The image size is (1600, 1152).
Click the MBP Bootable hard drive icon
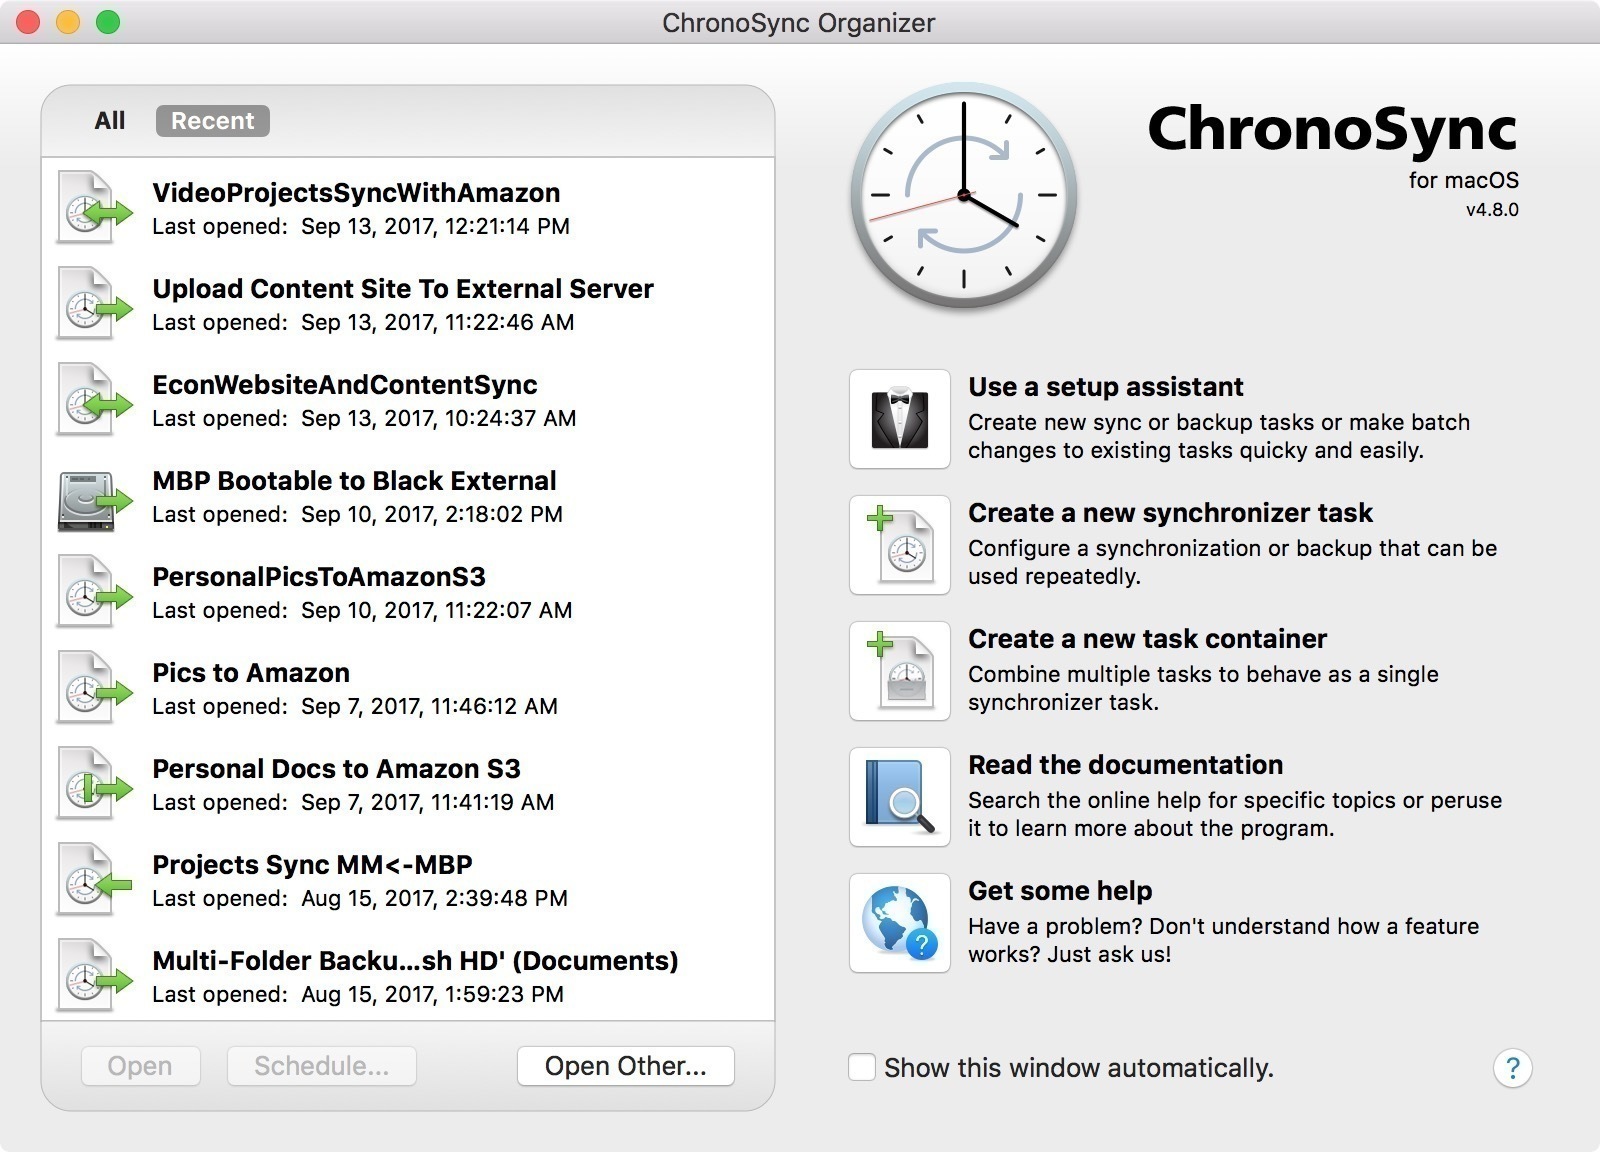click(x=94, y=500)
